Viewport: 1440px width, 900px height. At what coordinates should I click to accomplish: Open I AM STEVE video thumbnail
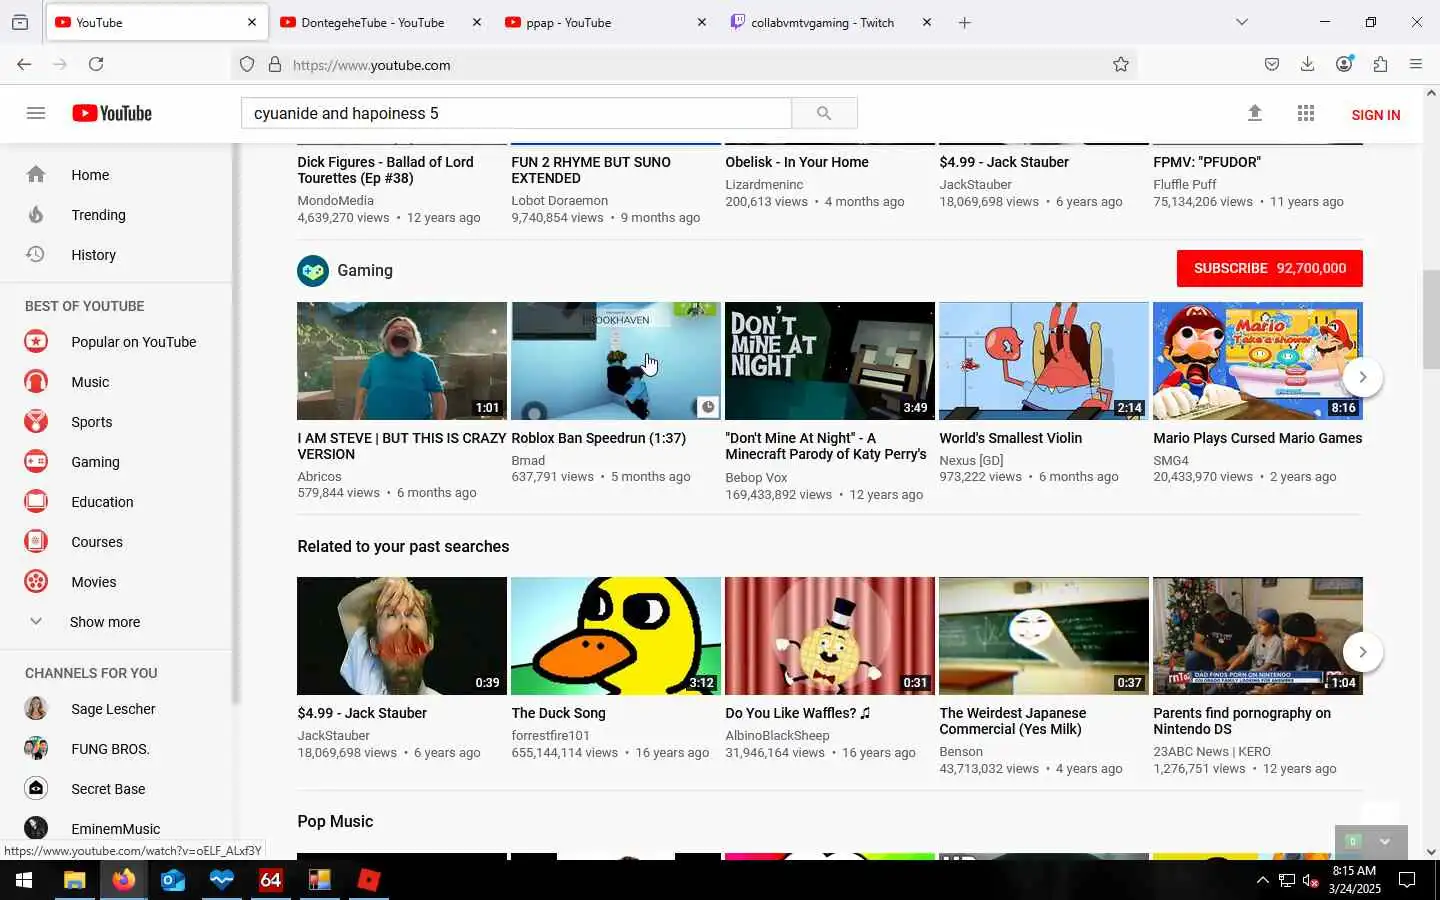[402, 361]
